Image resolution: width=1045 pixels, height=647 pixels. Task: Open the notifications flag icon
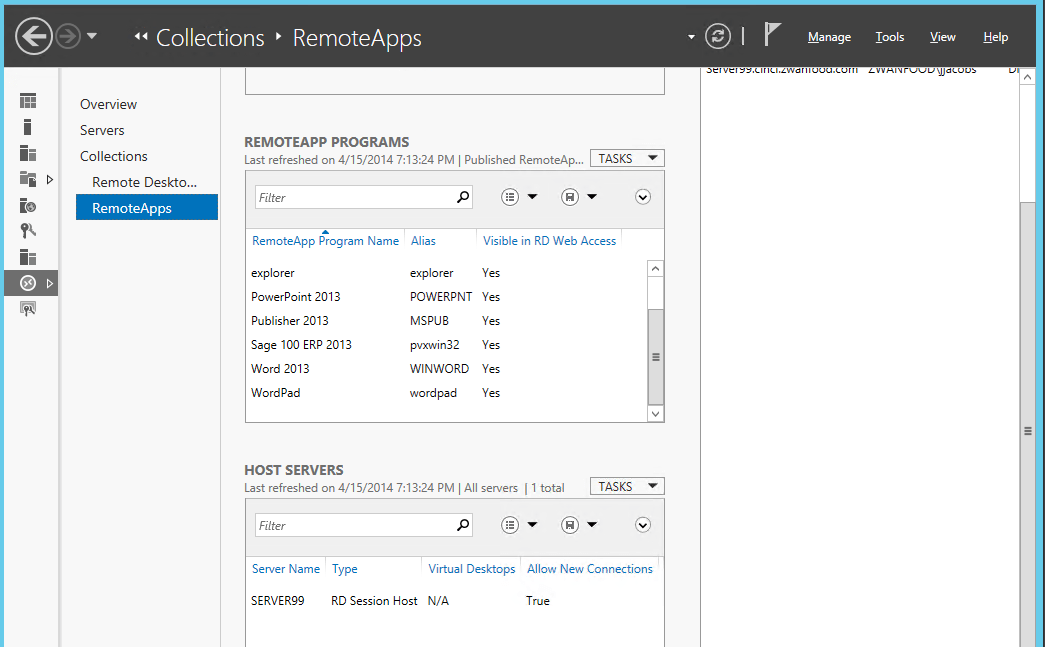772,35
